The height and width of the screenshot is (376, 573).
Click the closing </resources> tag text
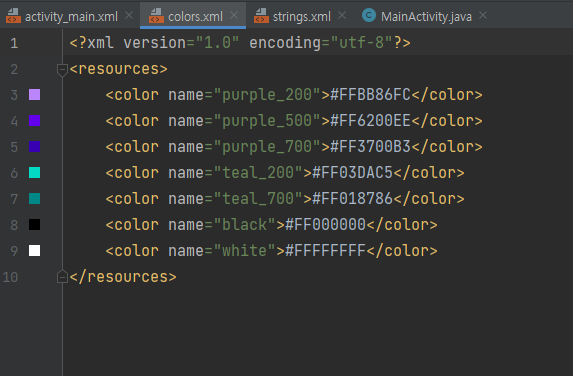[x=123, y=277]
